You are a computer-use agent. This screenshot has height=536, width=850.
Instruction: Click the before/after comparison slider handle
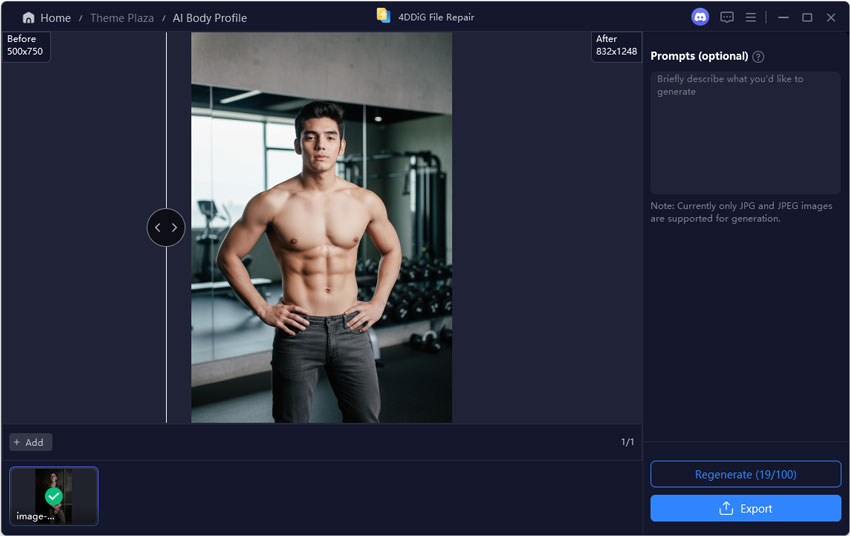(x=166, y=228)
